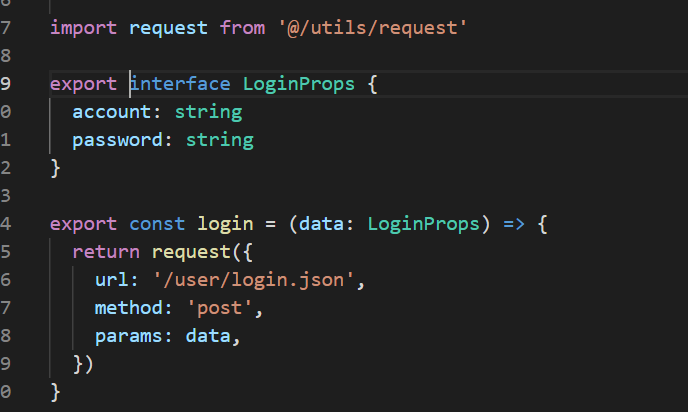Click the 'password' property name
The image size is (688, 412).
pos(117,140)
